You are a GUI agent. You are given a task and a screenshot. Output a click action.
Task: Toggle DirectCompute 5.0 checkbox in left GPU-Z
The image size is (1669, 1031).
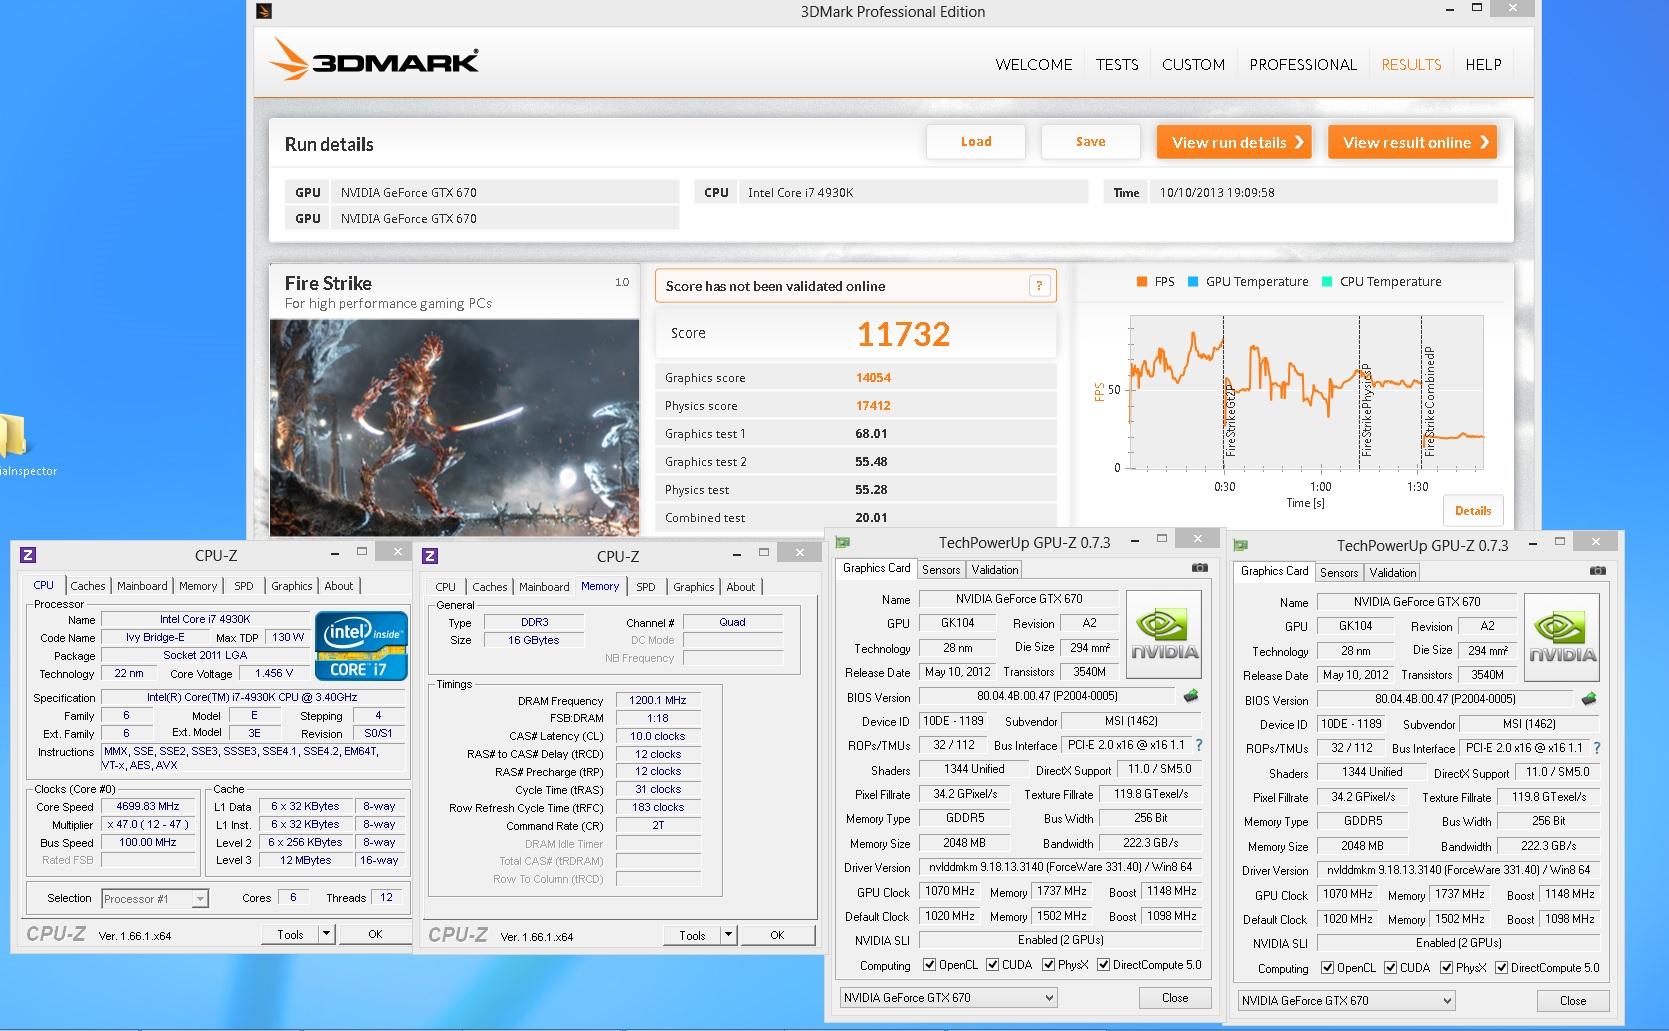coord(1103,965)
